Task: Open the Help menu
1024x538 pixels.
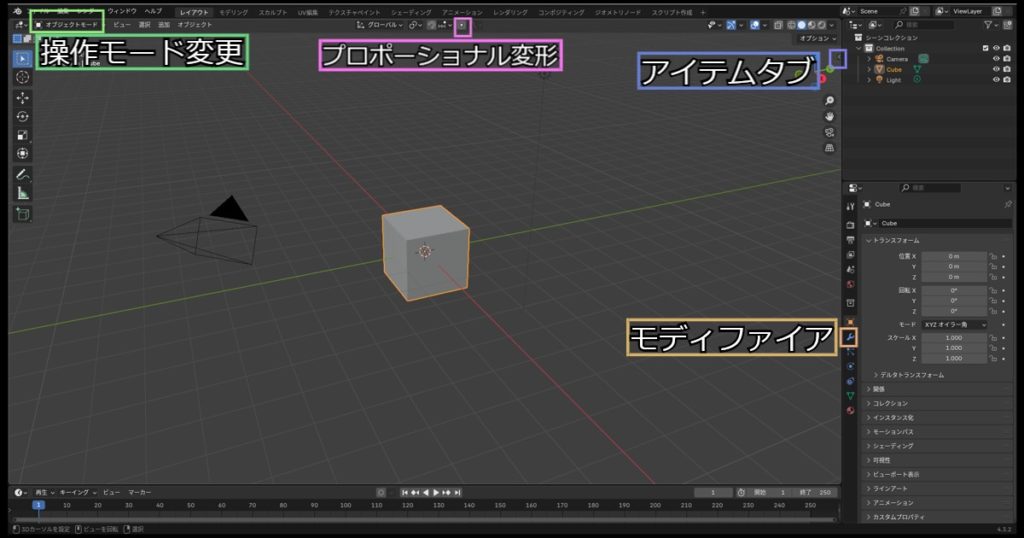Action: coord(153,11)
